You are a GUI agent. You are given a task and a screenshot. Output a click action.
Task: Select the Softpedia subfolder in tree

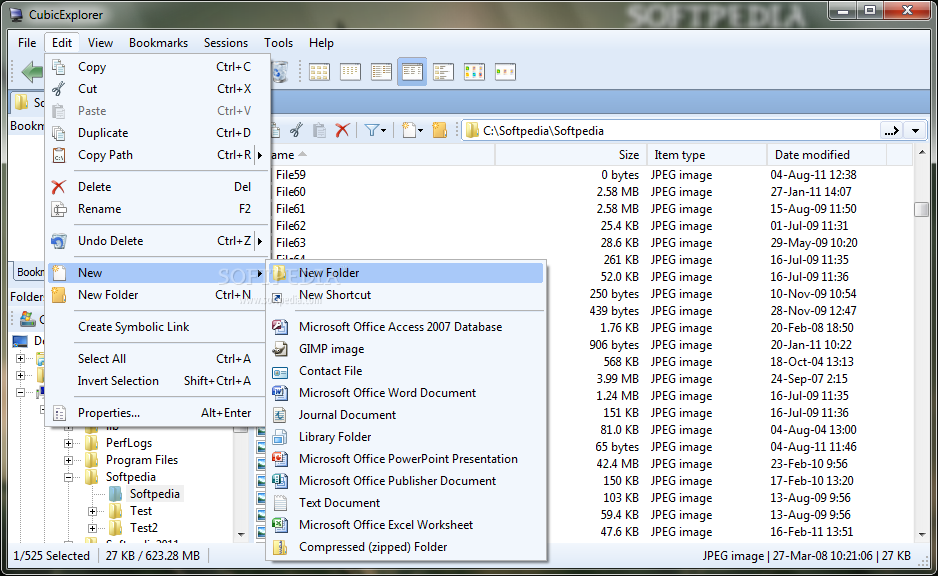pos(155,494)
